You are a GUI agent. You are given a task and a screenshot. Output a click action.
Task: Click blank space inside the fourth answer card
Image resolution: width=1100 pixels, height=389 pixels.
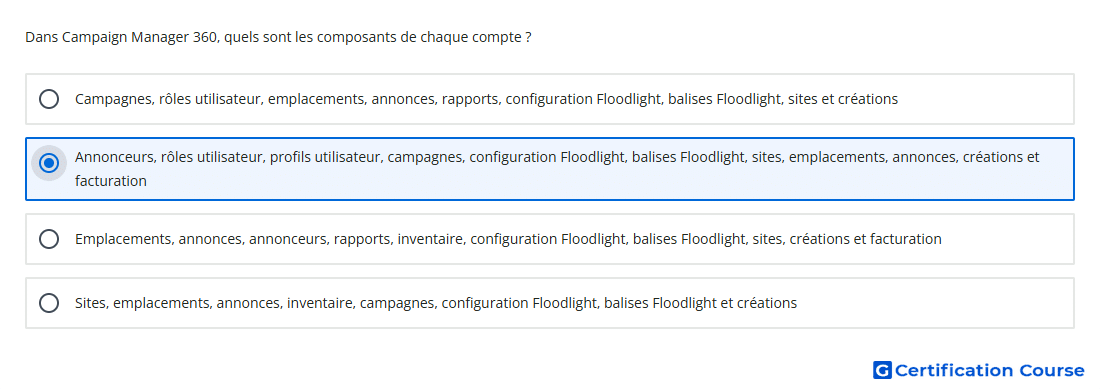[935, 303]
